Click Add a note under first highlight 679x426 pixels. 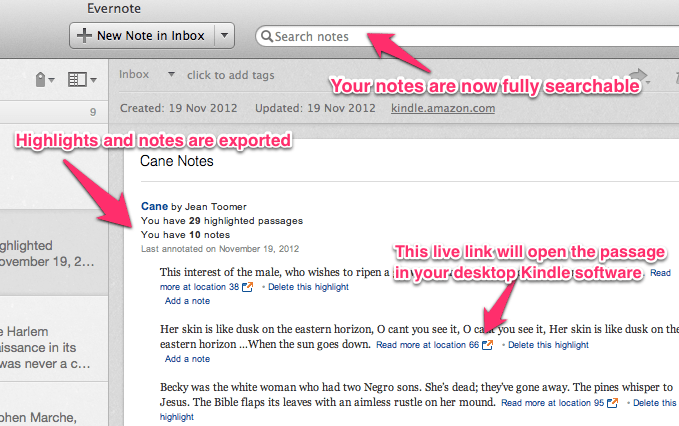tap(187, 301)
